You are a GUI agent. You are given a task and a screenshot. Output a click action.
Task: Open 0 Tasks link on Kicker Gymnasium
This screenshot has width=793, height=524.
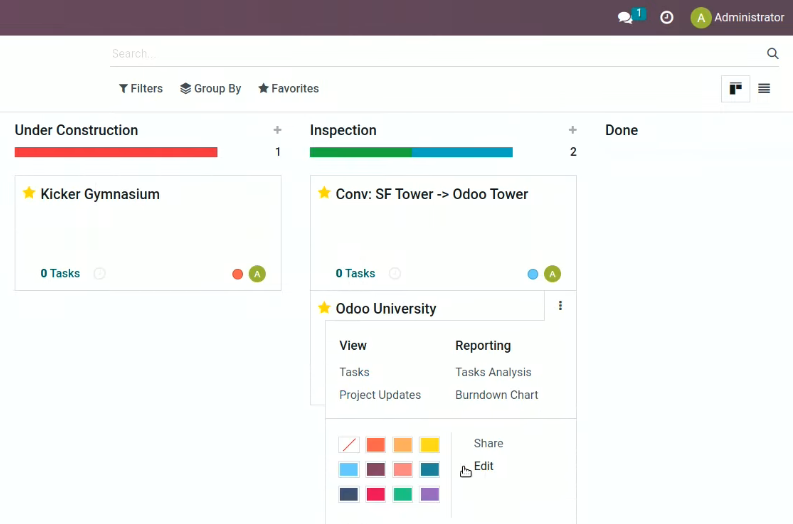click(60, 274)
